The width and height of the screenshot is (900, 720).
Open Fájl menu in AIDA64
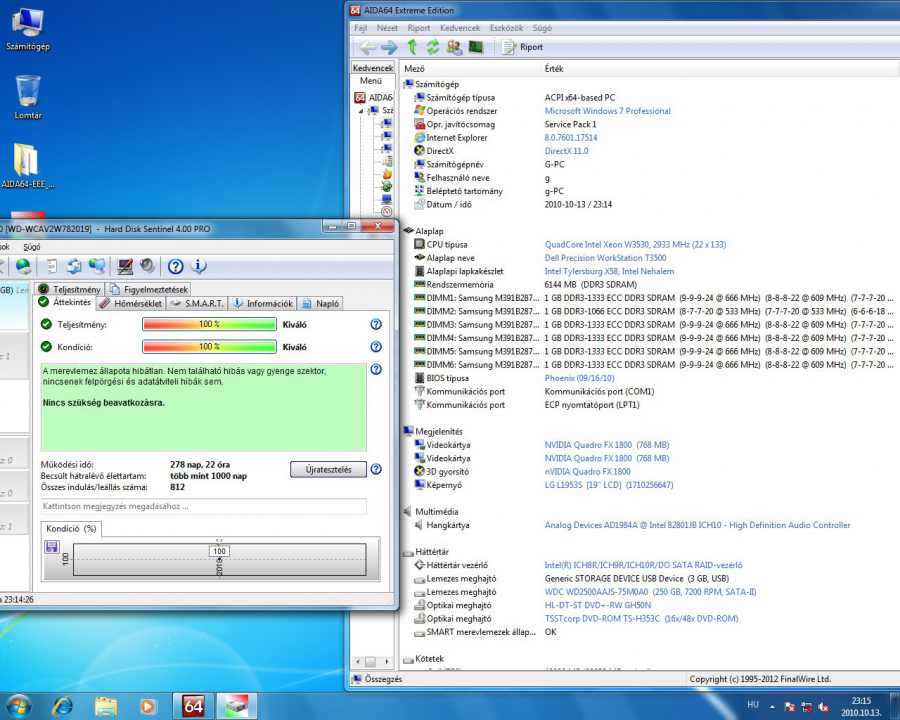click(360, 28)
